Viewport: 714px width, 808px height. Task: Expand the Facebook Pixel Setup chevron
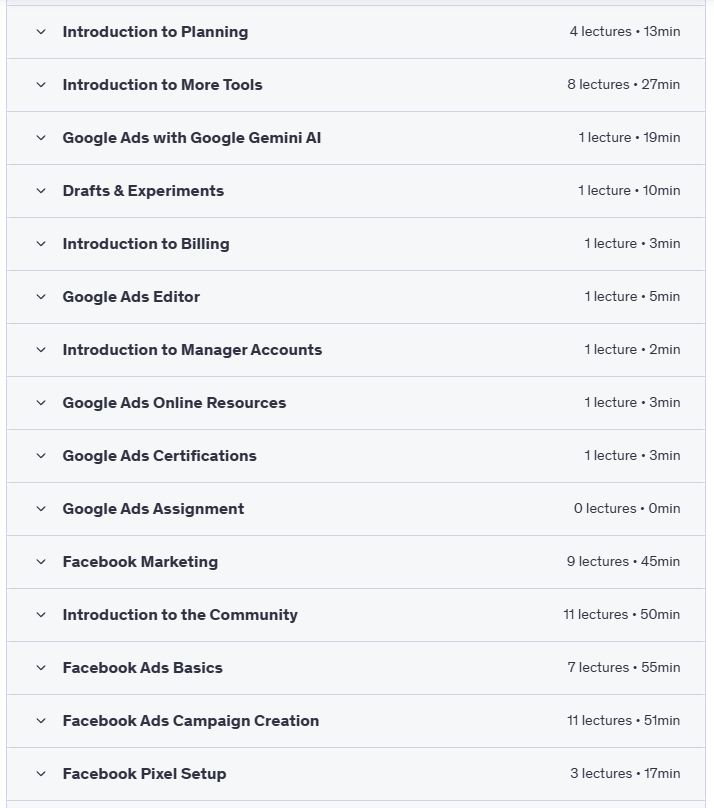point(41,774)
